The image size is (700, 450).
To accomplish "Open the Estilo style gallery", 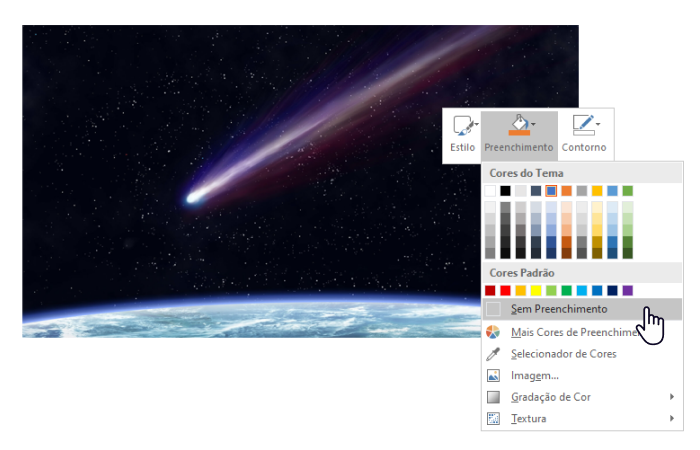I will [462, 135].
